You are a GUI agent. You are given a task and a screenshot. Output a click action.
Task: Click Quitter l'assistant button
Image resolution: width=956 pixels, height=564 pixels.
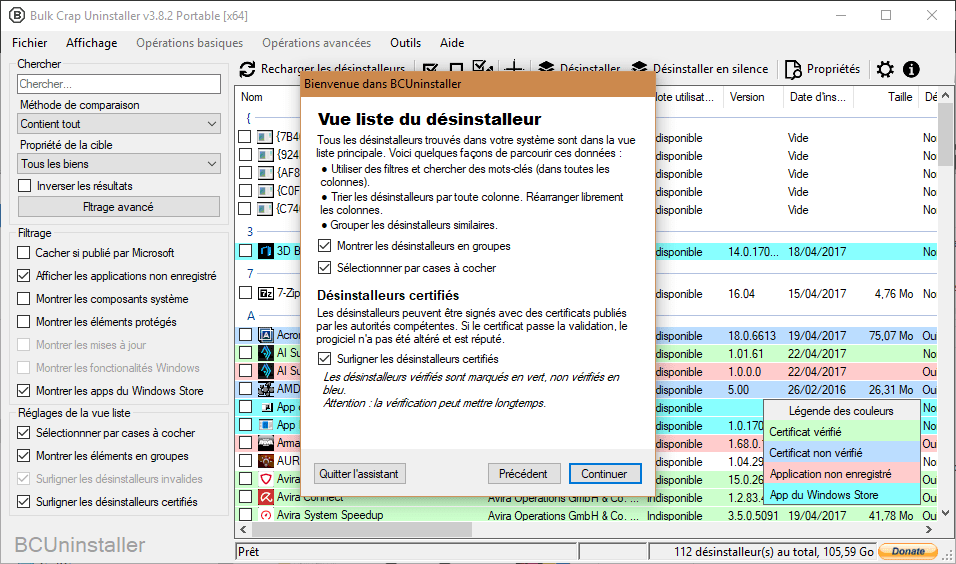358,474
